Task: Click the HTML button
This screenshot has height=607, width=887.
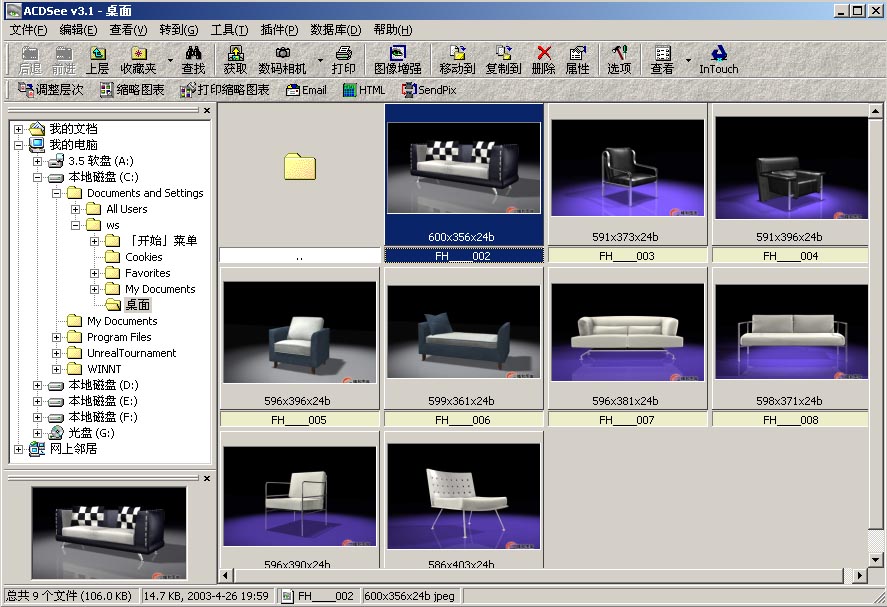Action: [x=363, y=90]
